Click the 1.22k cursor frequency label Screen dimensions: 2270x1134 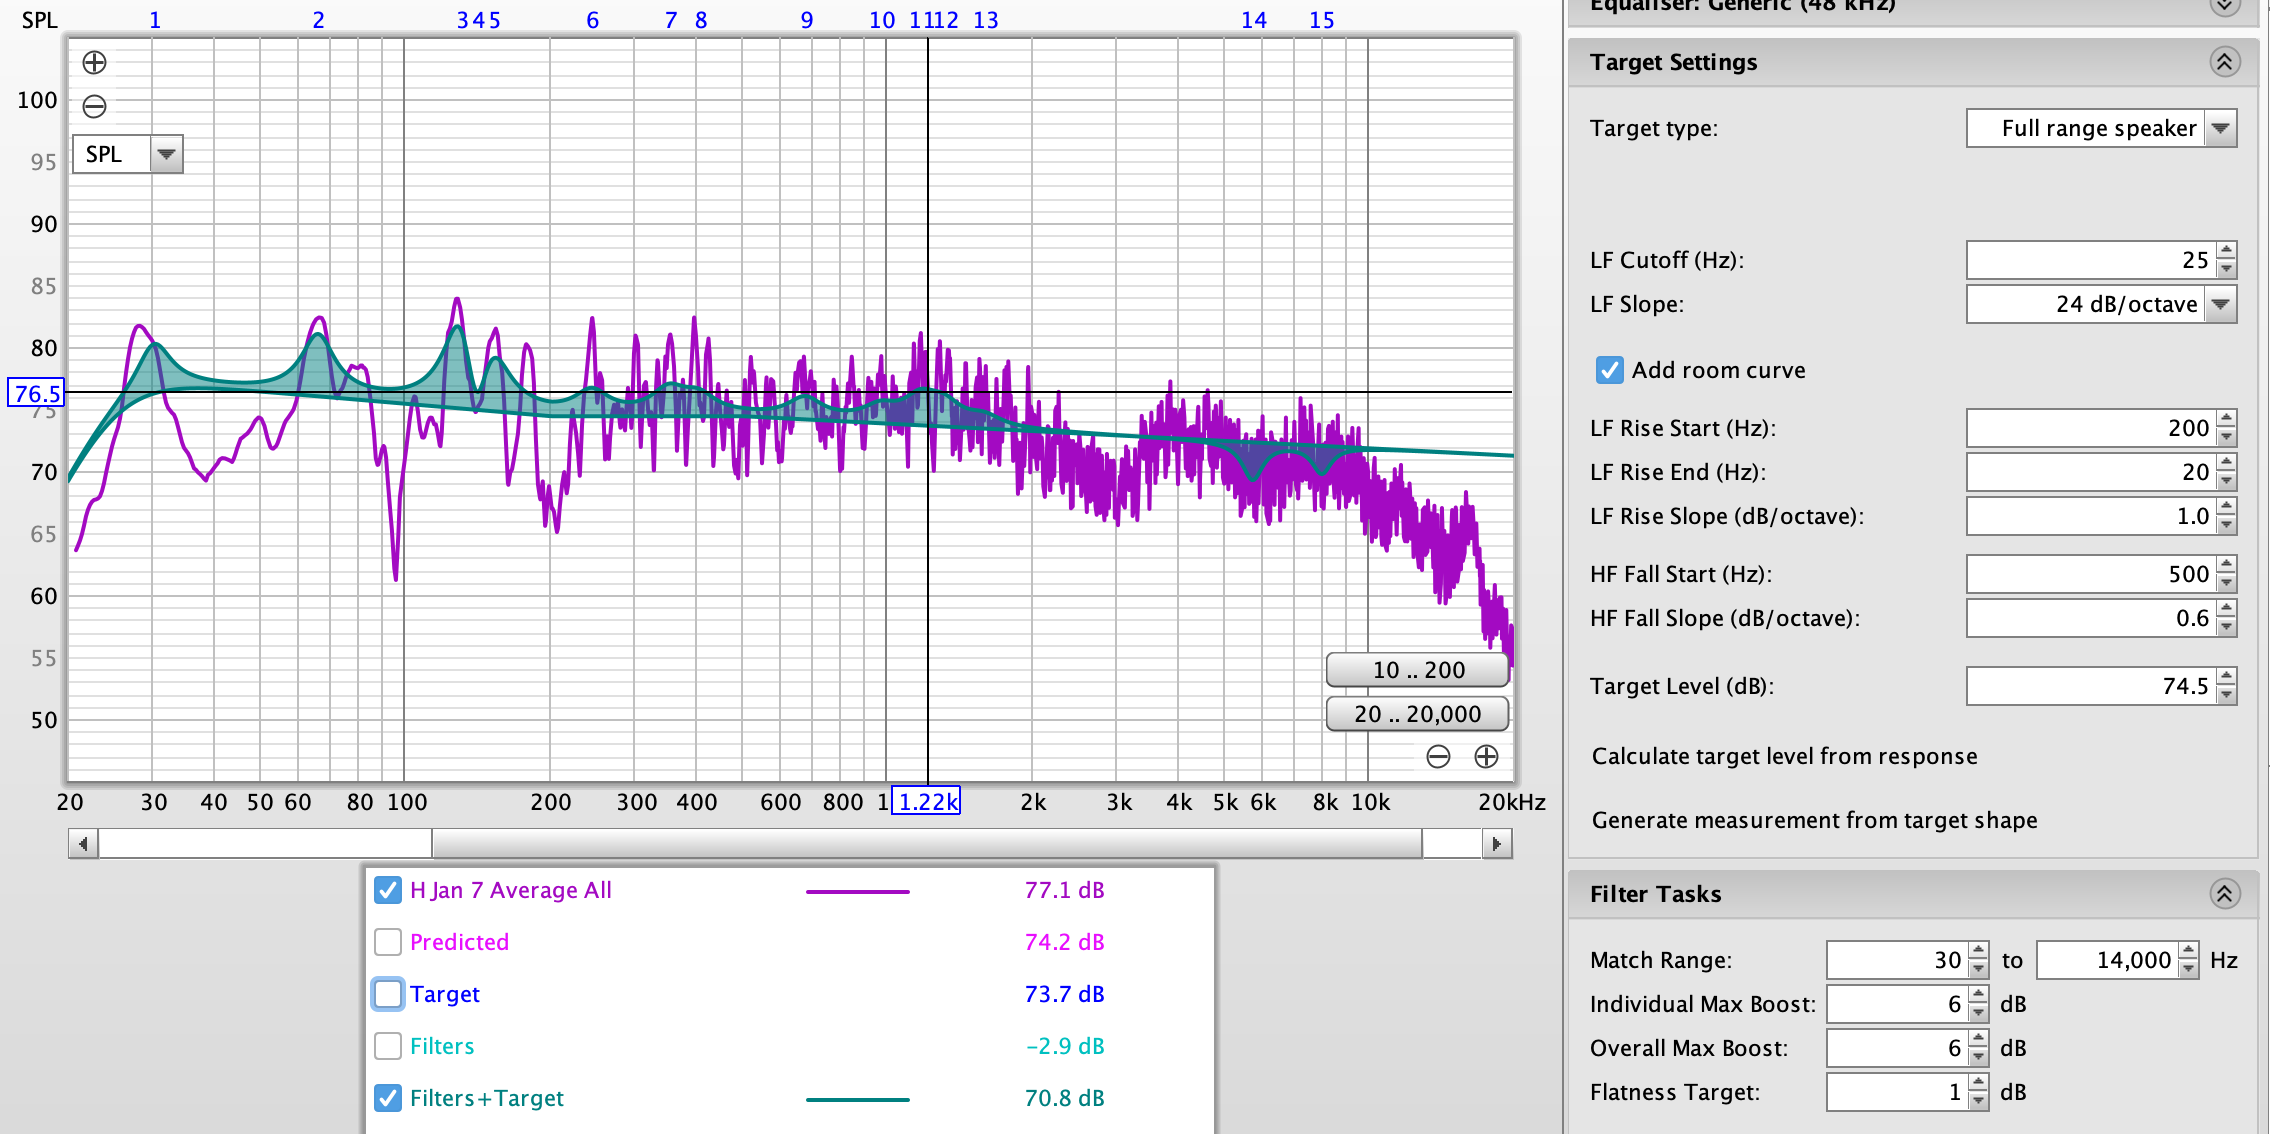(x=926, y=801)
